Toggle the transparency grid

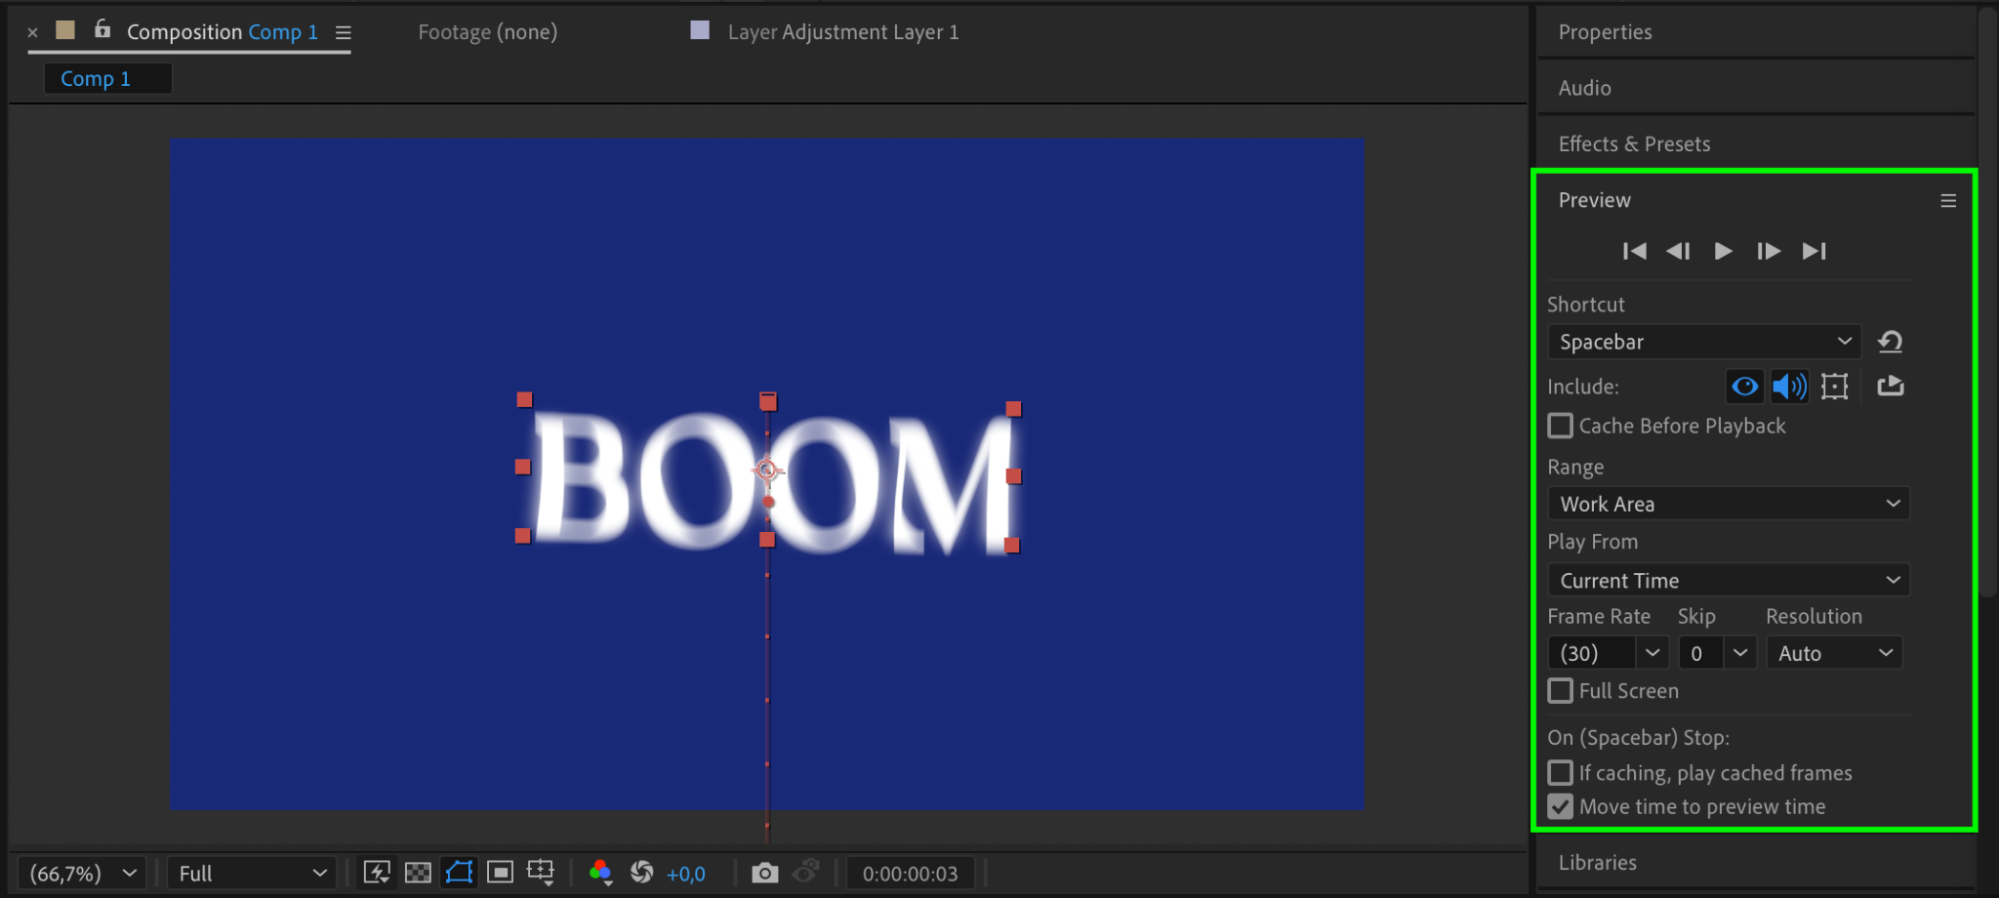coord(418,873)
